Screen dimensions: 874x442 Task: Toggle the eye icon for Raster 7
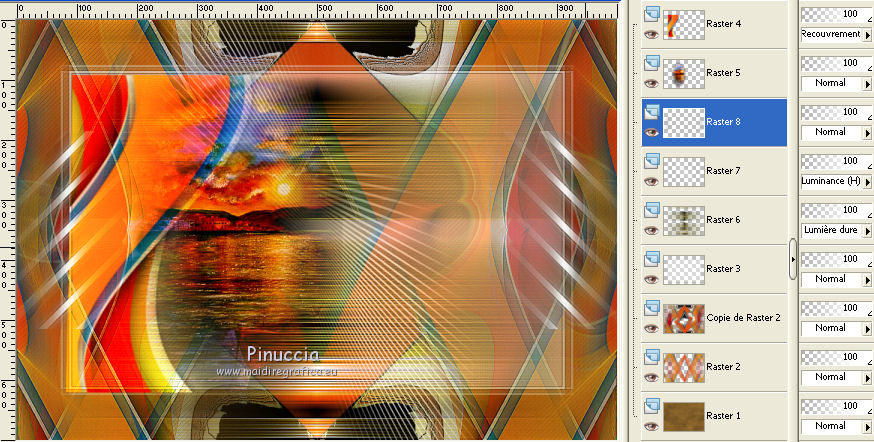coord(651,181)
